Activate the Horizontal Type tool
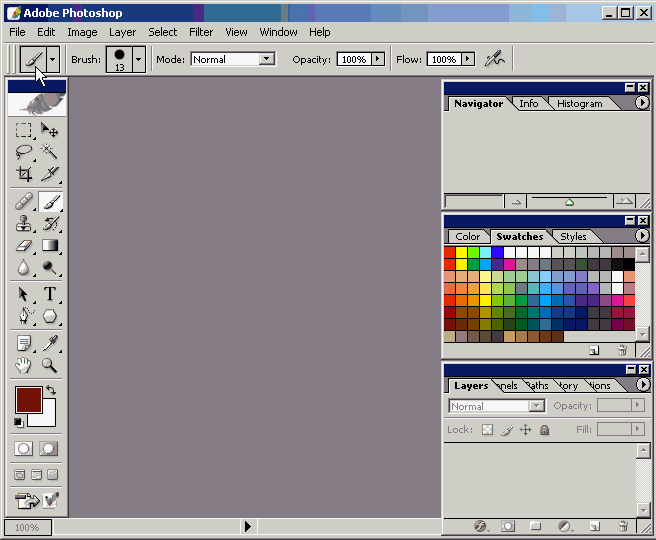656x540 pixels. click(49, 294)
